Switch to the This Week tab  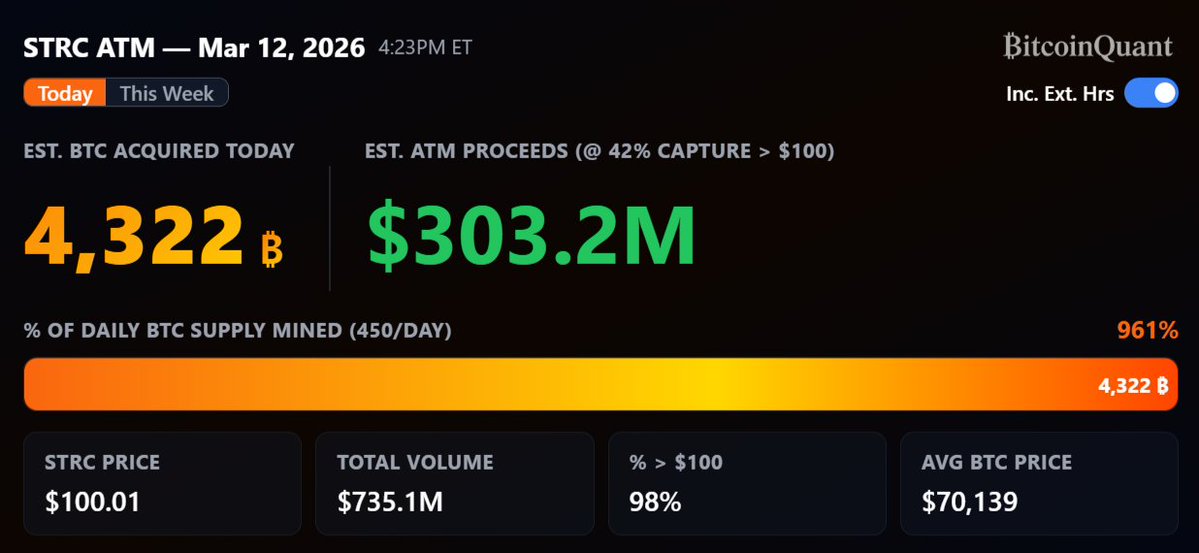coord(167,94)
